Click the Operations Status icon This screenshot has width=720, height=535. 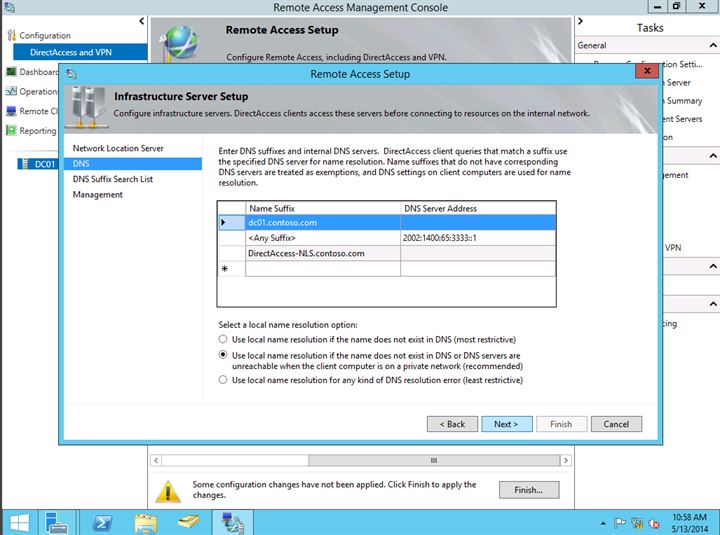[11, 91]
